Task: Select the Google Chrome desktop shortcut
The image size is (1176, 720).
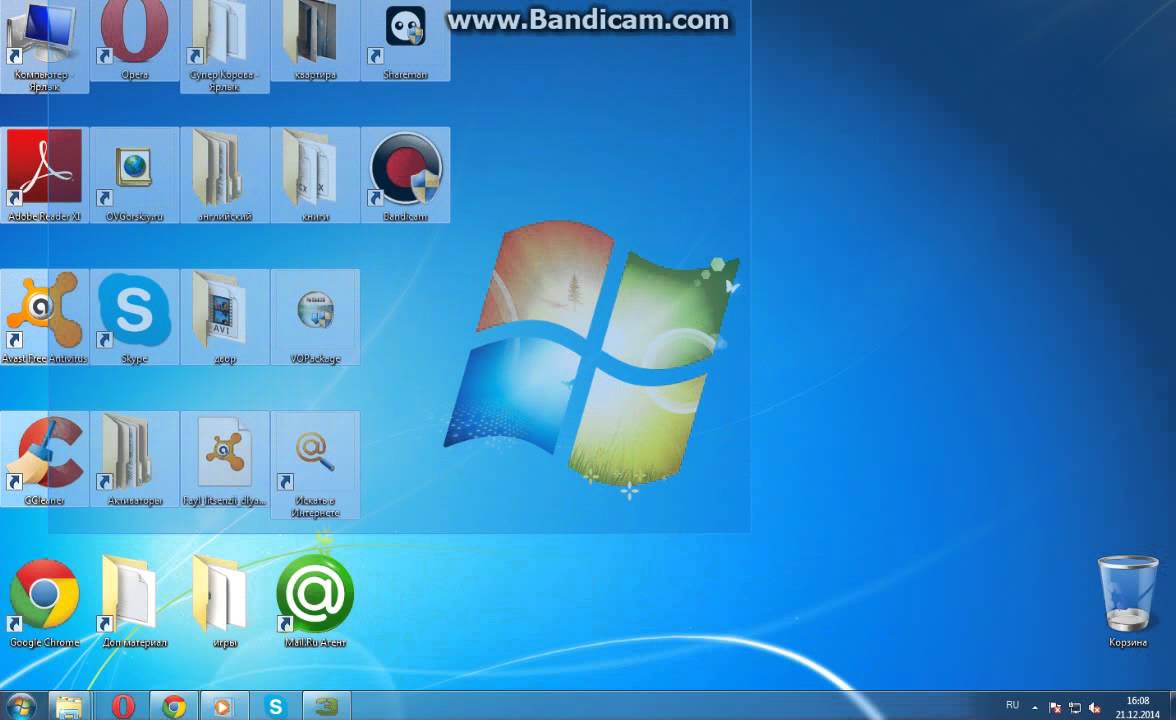Action: tap(44, 602)
